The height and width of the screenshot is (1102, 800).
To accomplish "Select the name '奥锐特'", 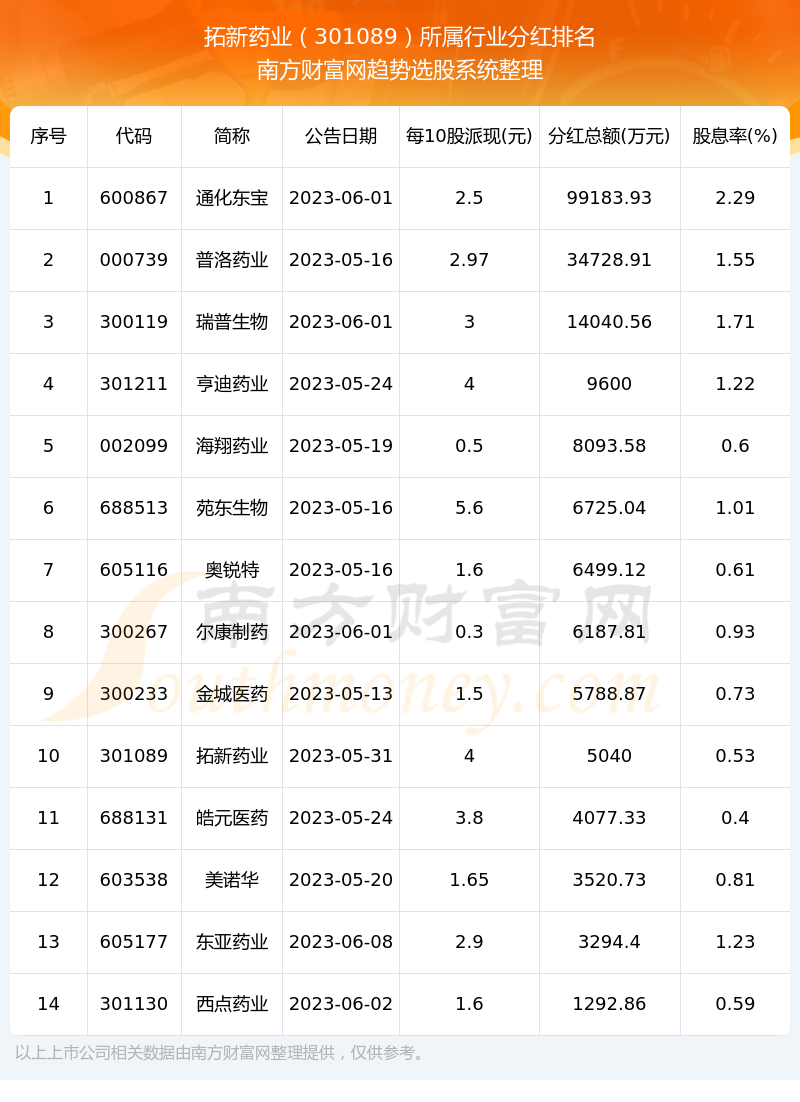I will 232,569.
